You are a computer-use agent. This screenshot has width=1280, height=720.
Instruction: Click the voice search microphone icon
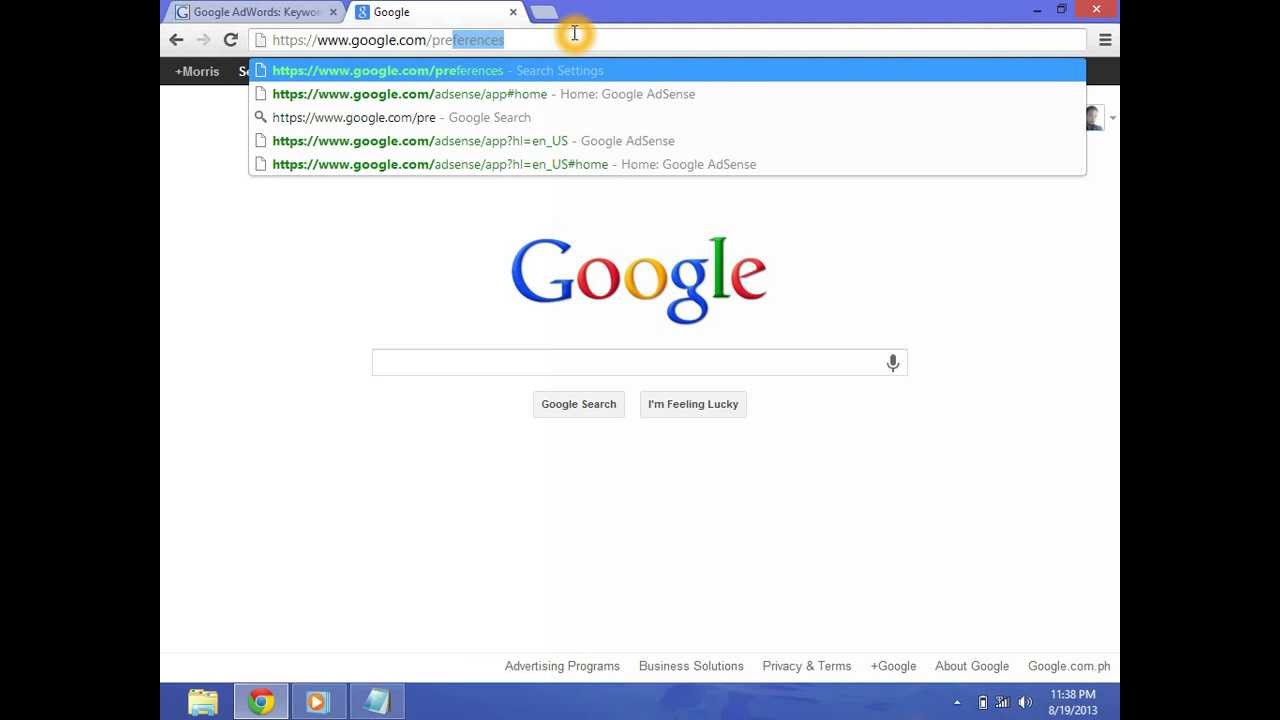tap(893, 363)
